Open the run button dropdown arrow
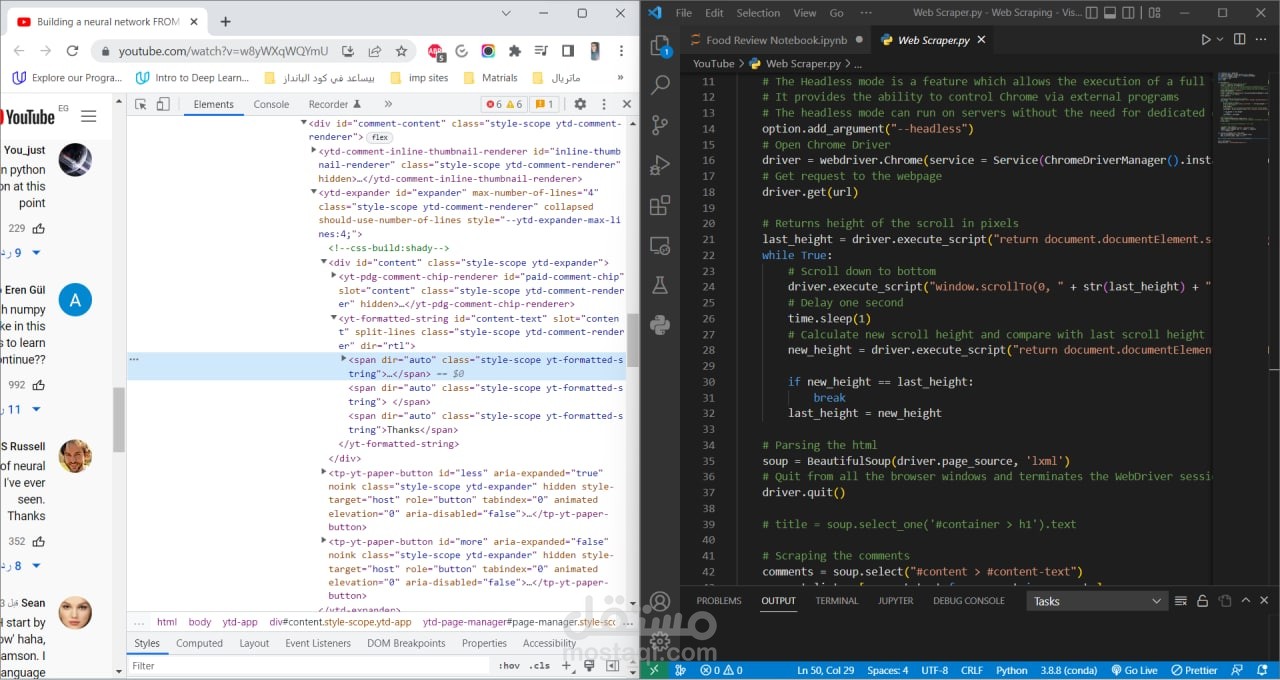 pyautogui.click(x=1220, y=40)
